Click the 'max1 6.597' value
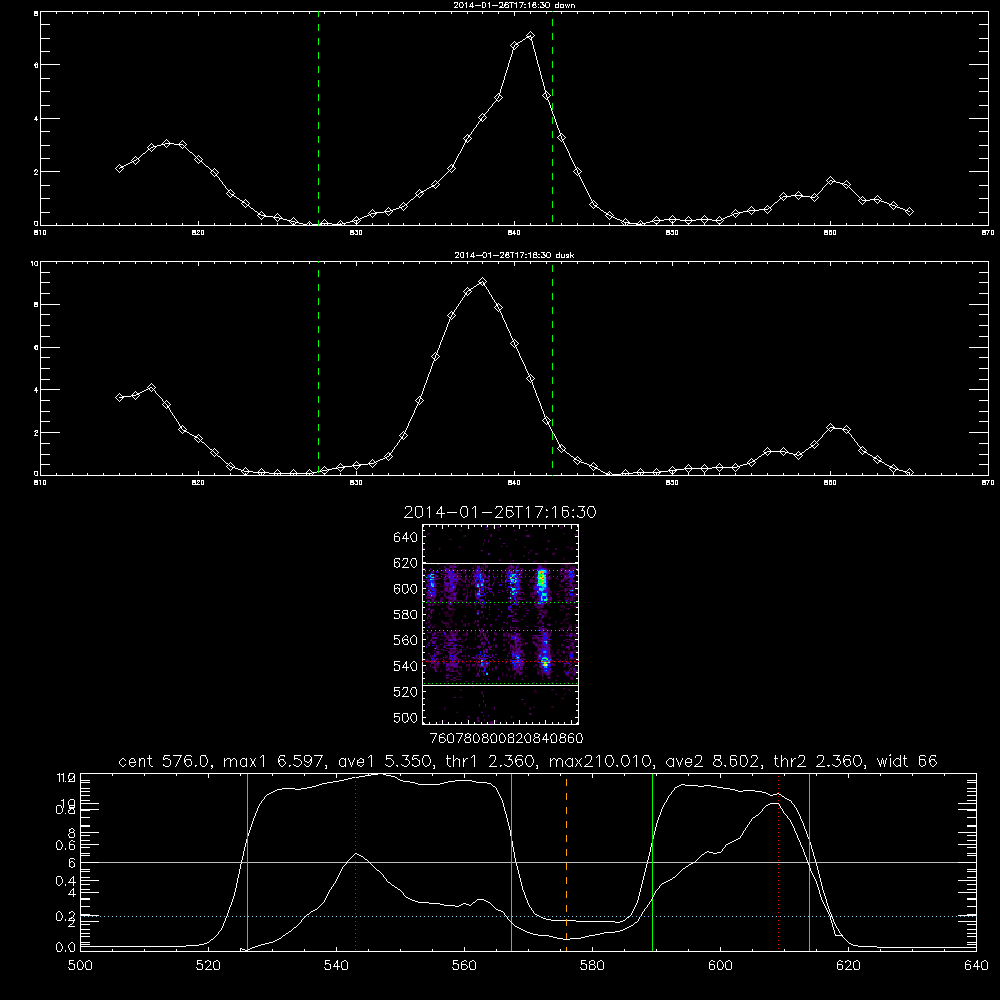1000x1000 pixels. (272, 761)
